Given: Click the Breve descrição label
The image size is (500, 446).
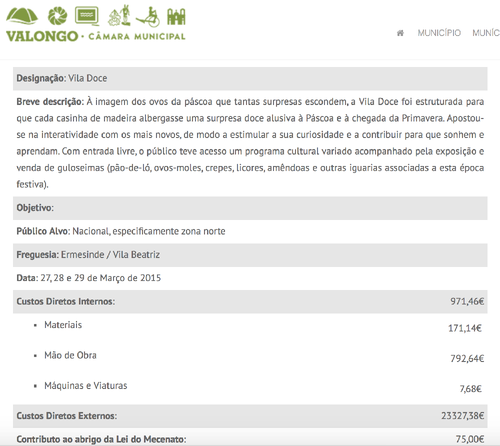Looking at the screenshot, I should tap(50, 102).
